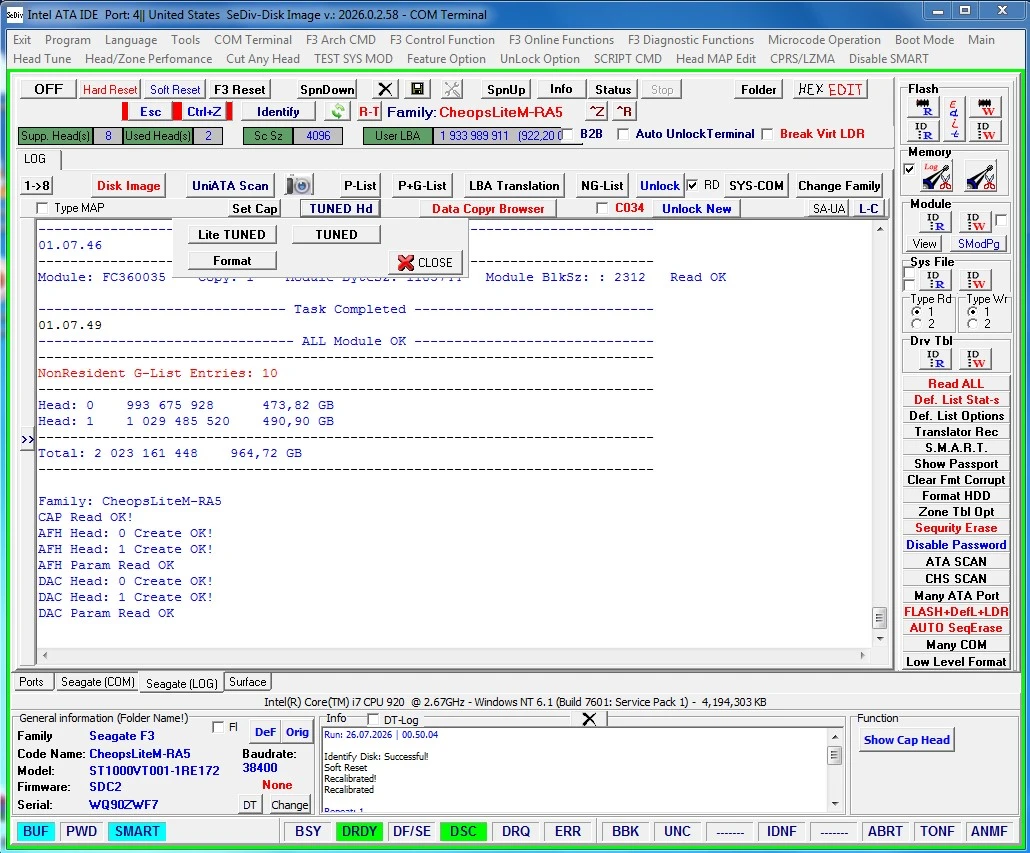Click the floppy disk save icon
Viewport: 1030px width, 853px height.
417,89
